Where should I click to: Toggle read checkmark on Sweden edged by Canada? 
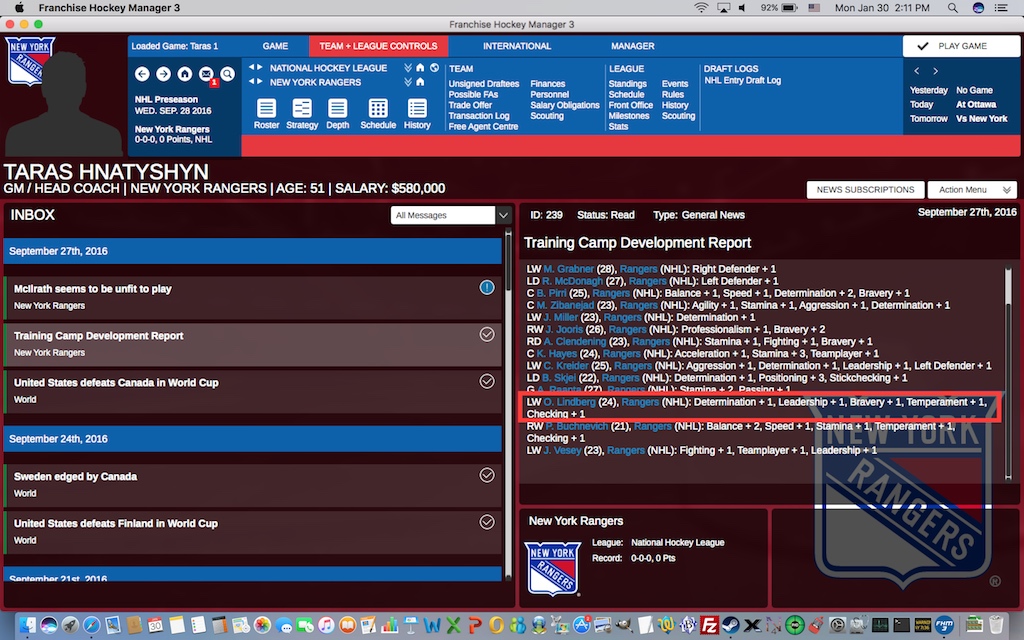(487, 475)
